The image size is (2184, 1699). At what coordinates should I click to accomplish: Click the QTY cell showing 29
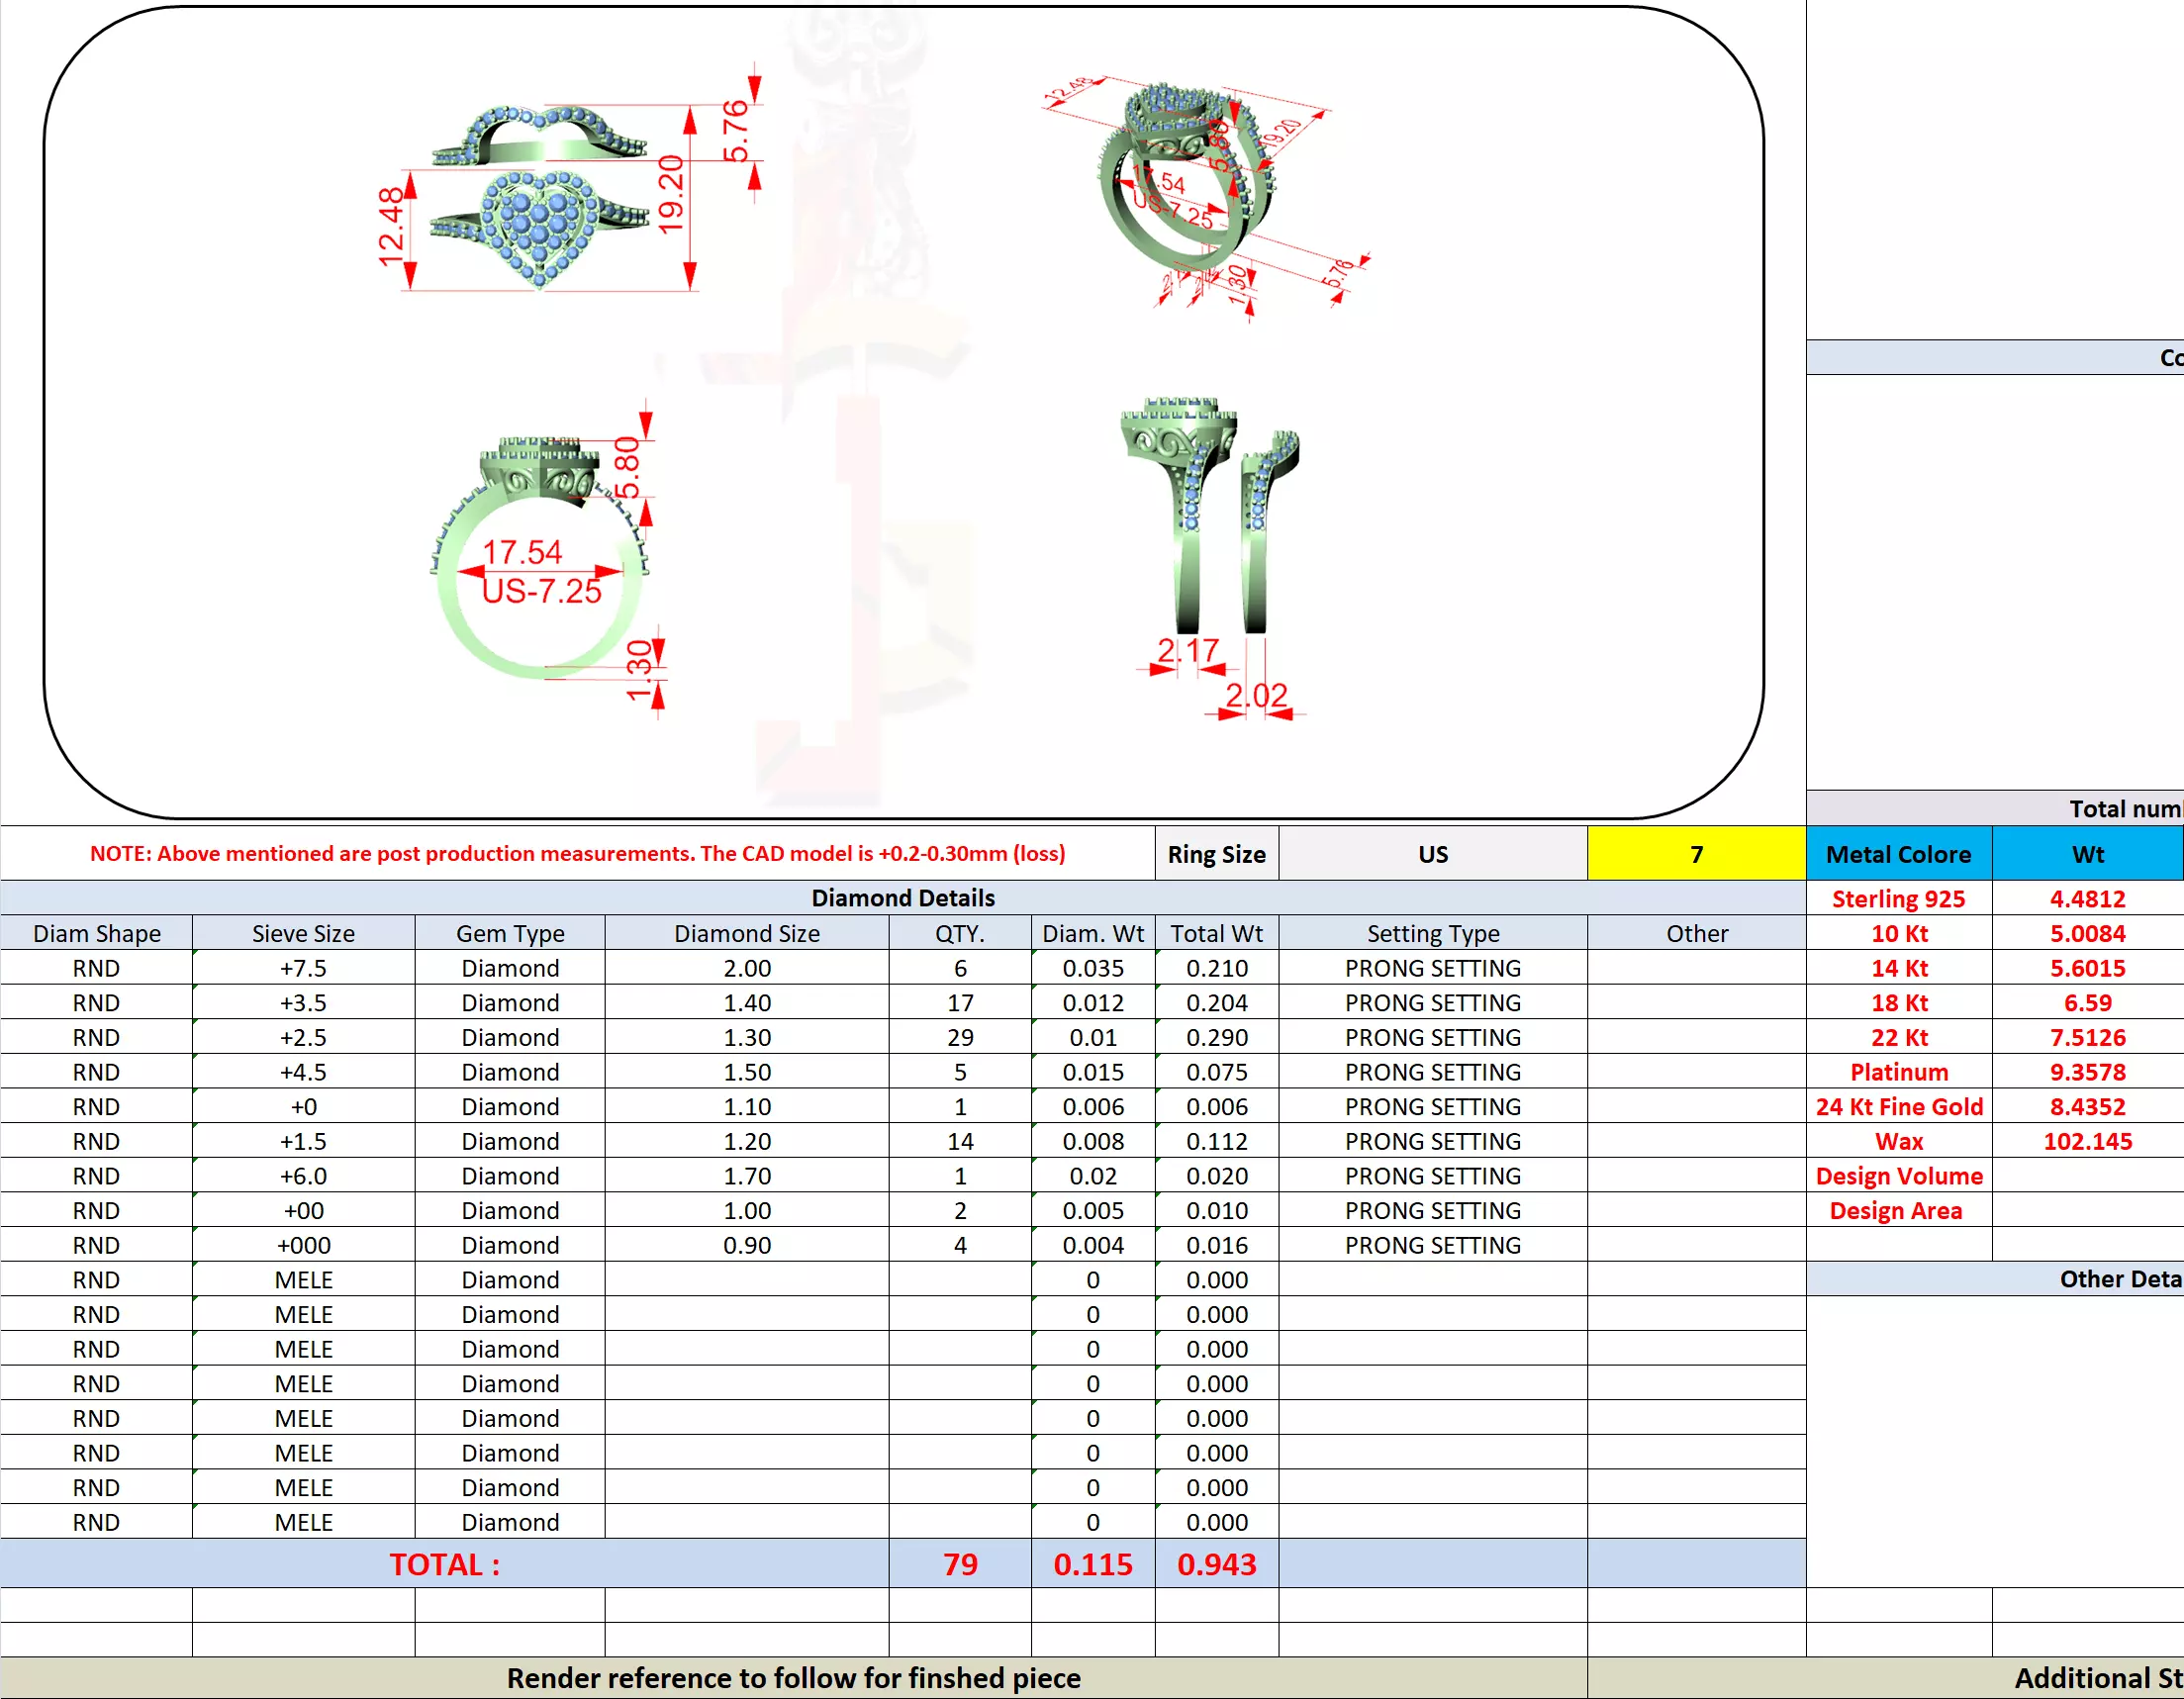pos(960,1037)
